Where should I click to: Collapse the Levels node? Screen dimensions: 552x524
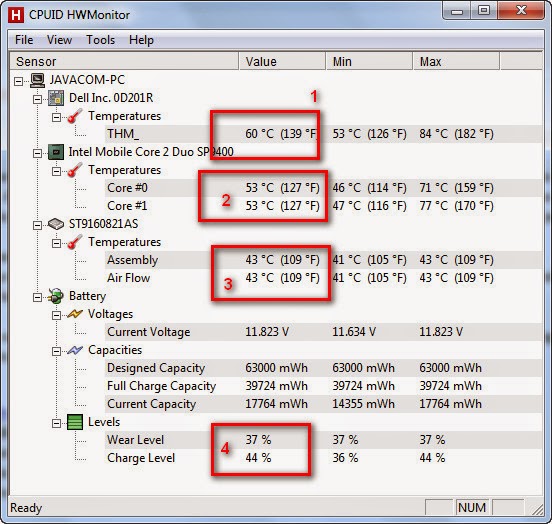[56, 423]
